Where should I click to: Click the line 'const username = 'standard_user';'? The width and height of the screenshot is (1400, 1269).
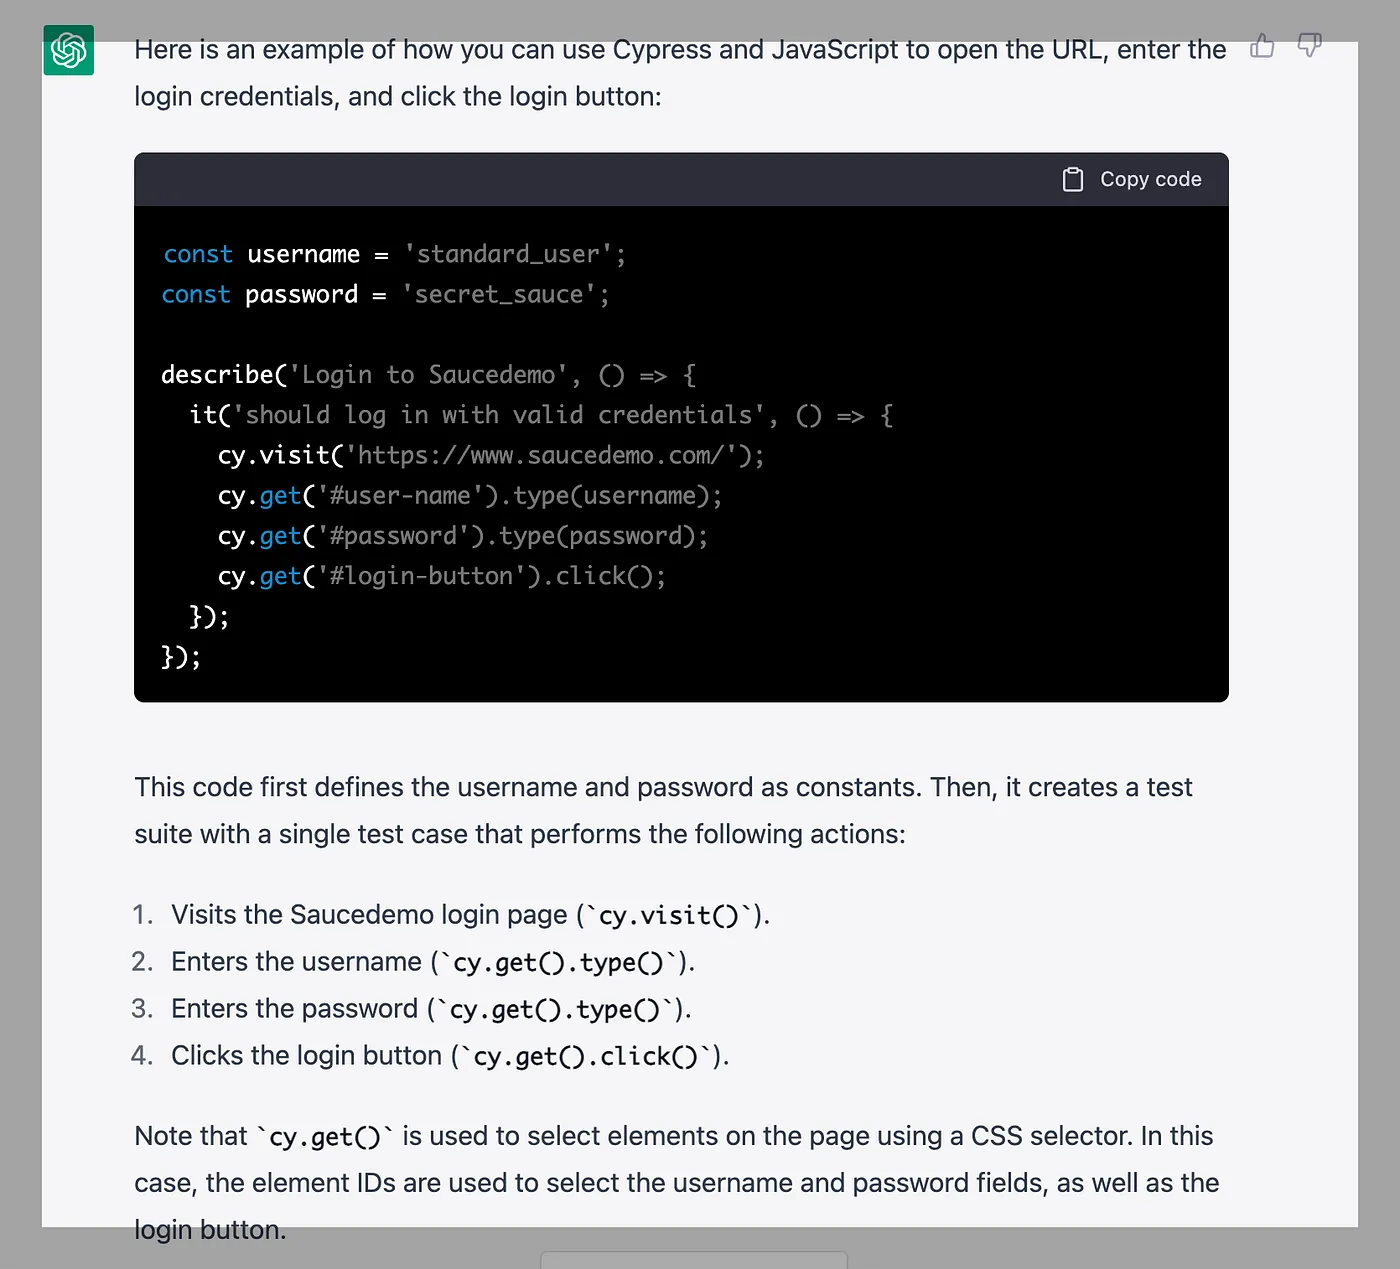coord(394,254)
